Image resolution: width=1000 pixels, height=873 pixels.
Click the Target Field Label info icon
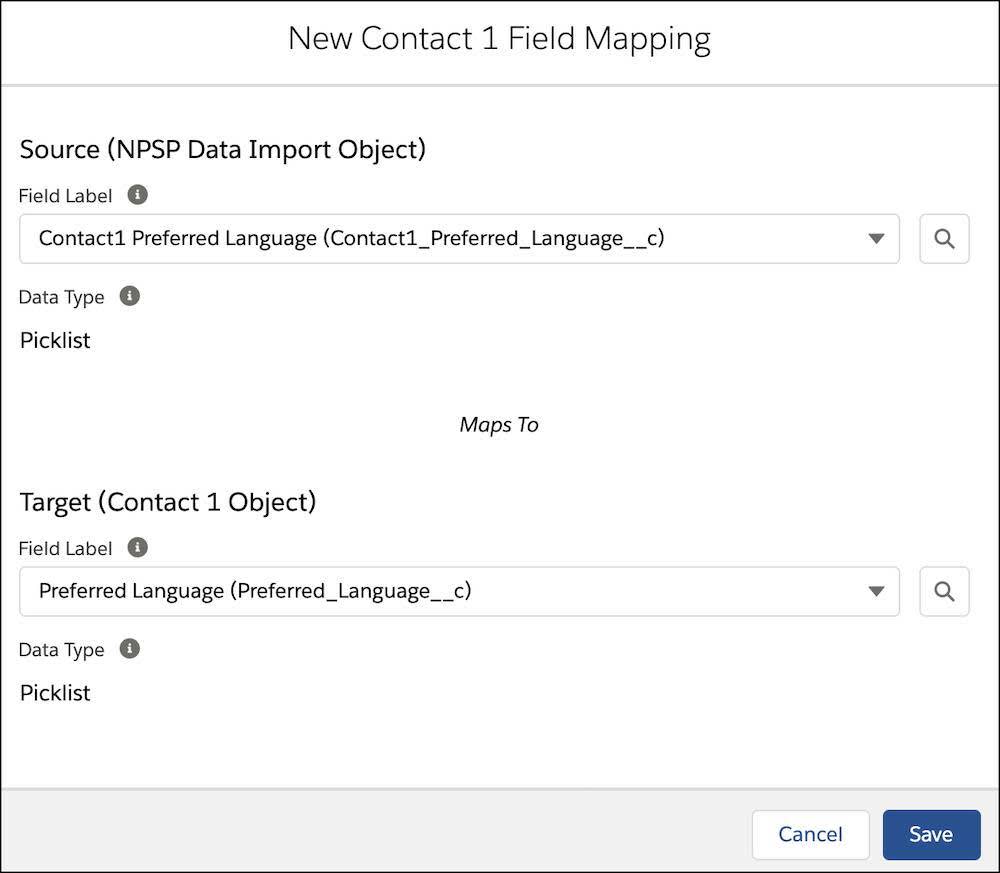click(x=137, y=547)
